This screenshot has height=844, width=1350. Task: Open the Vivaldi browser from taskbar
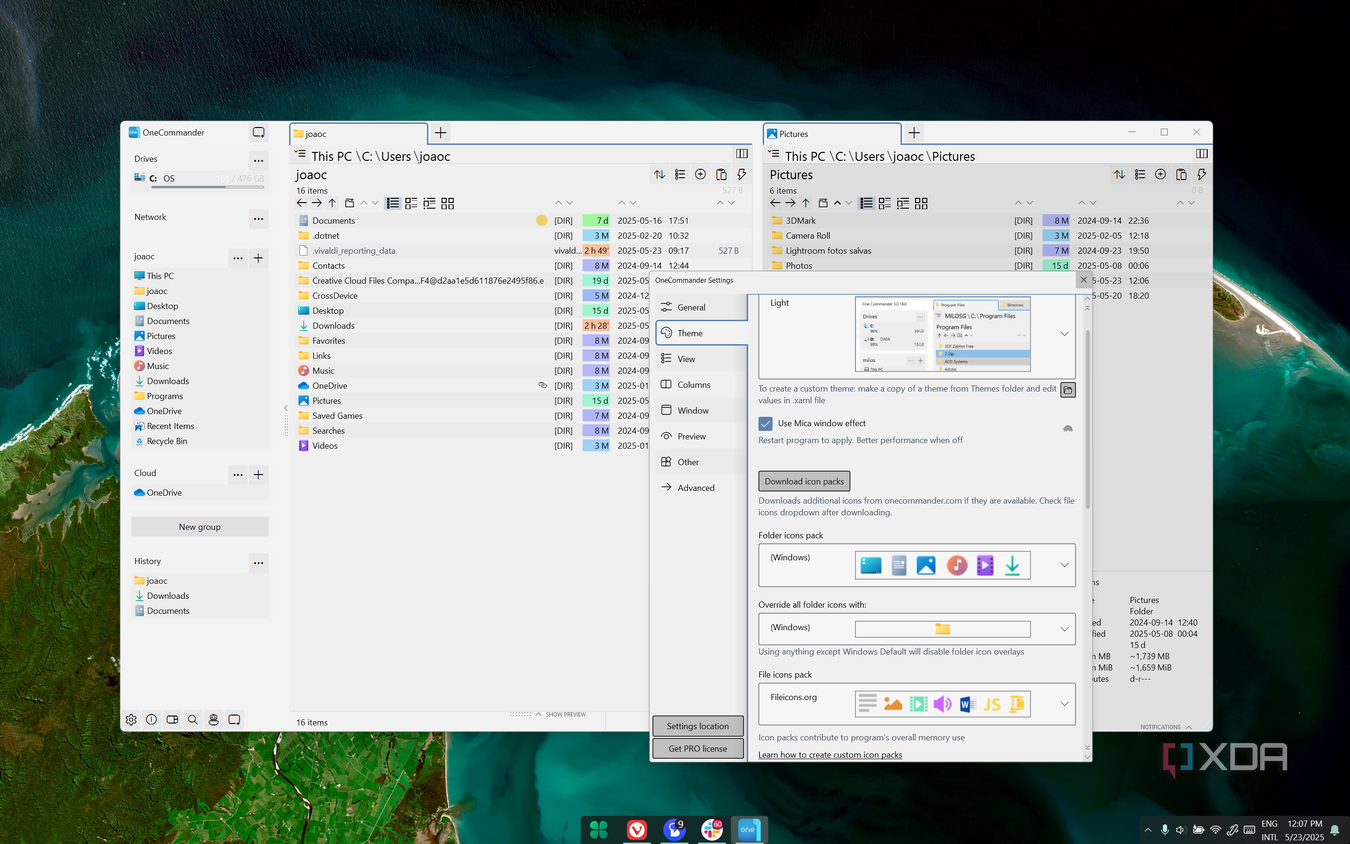637,830
